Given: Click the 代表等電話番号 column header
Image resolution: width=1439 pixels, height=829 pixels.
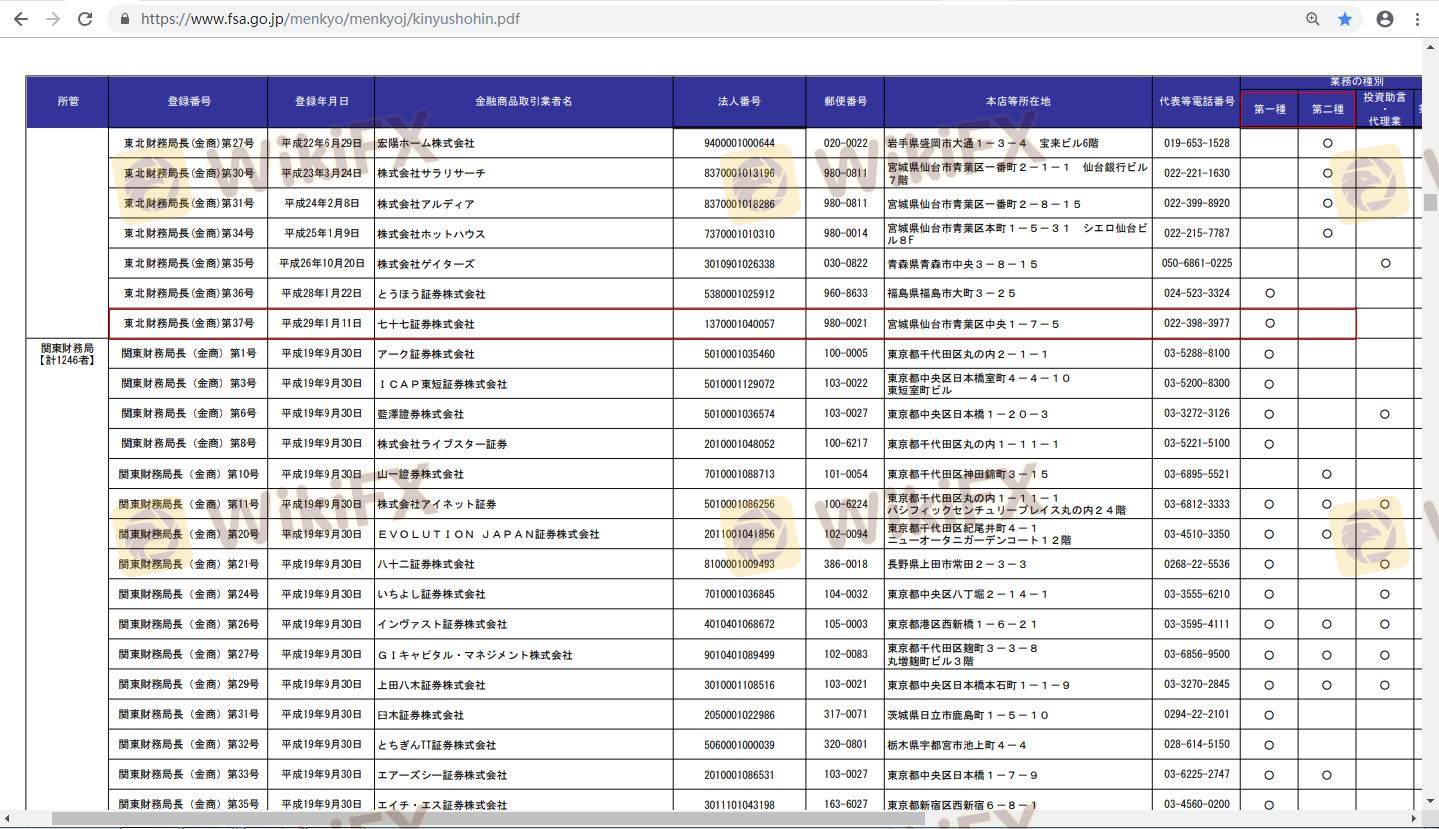Looking at the screenshot, I should [x=1196, y=102].
